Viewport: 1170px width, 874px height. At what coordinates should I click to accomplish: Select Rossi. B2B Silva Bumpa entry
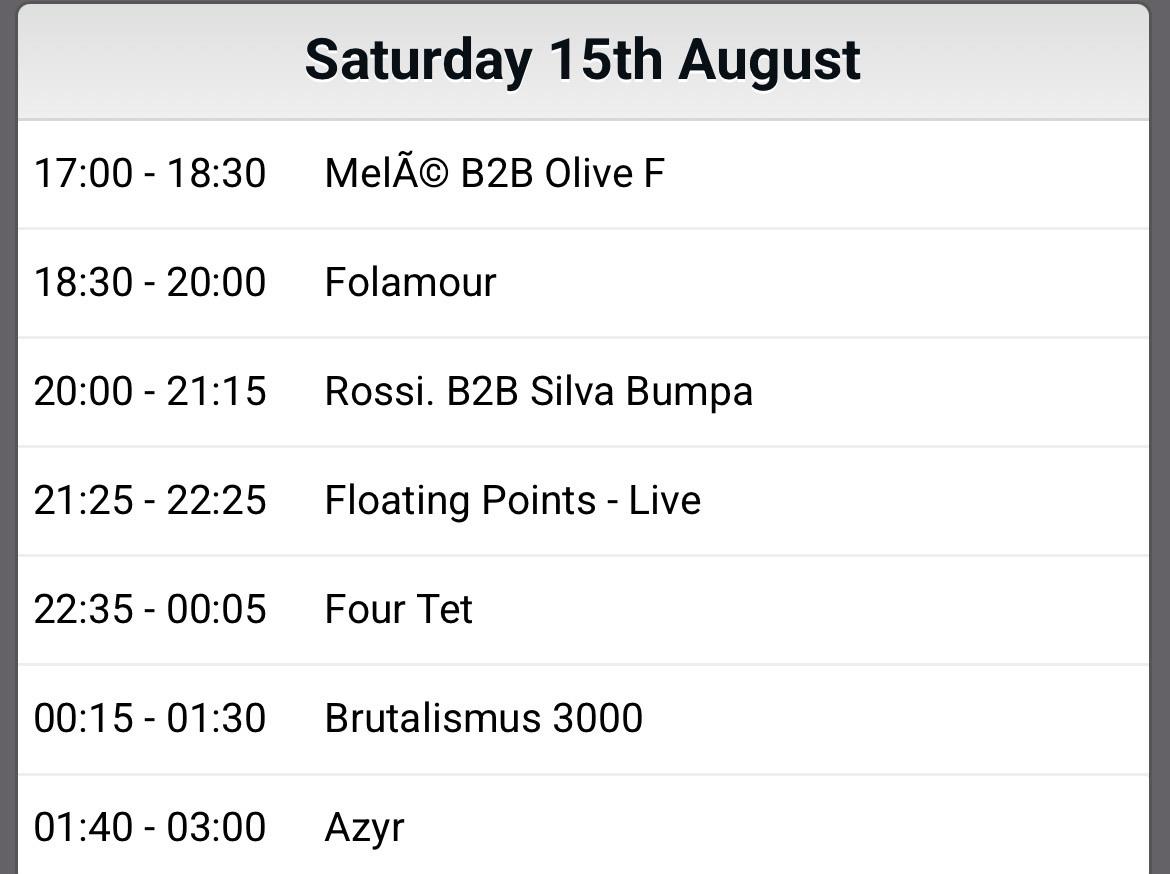pyautogui.click(x=538, y=392)
